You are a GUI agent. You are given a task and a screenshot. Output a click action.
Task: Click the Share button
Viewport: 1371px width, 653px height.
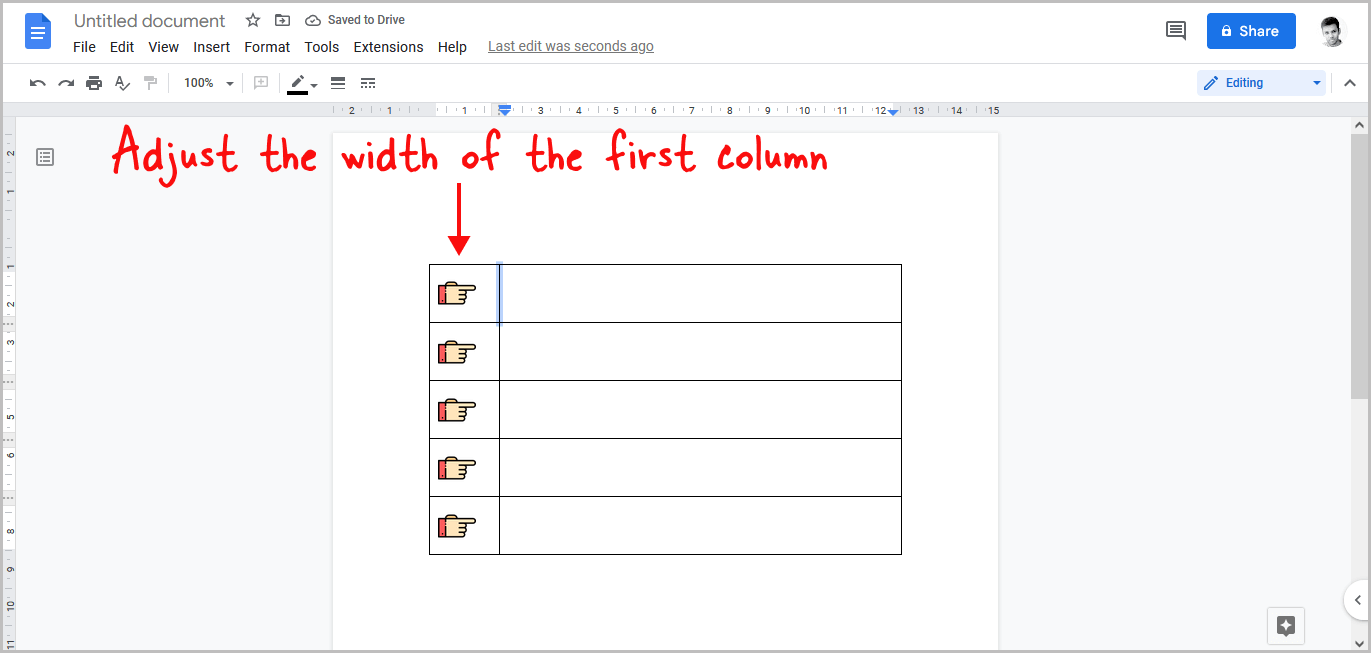pos(1251,30)
